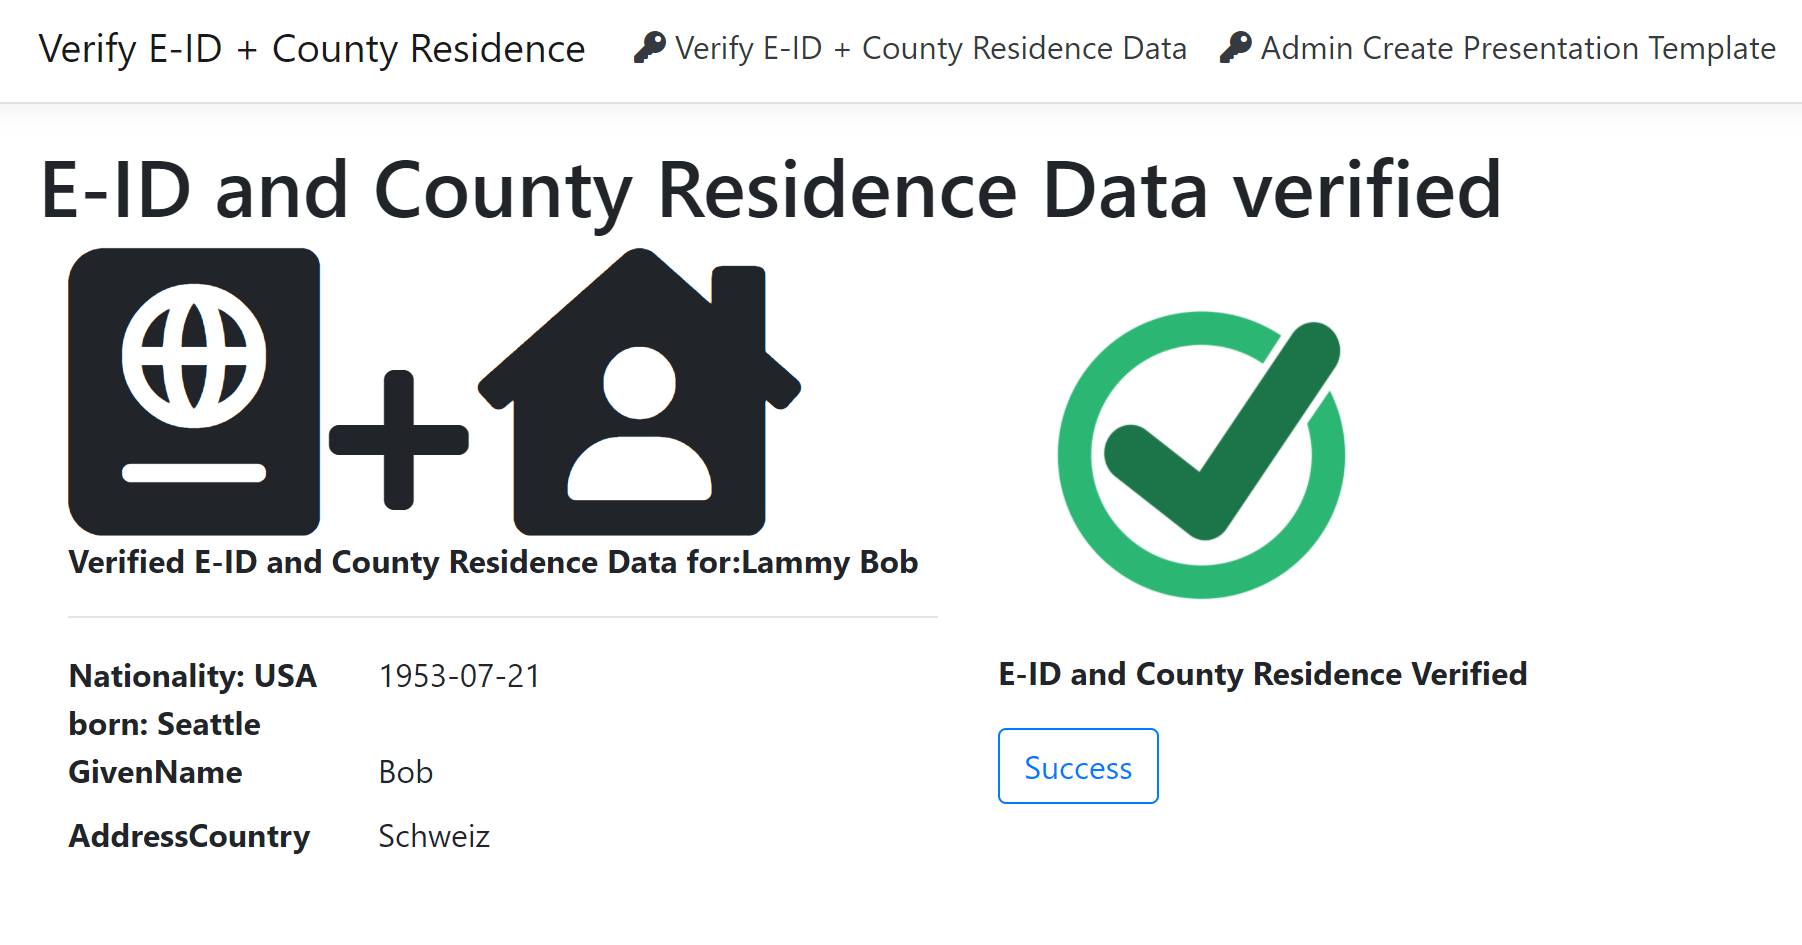The height and width of the screenshot is (945, 1802).
Task: Click the passport E-ID icon
Action: tap(194, 391)
